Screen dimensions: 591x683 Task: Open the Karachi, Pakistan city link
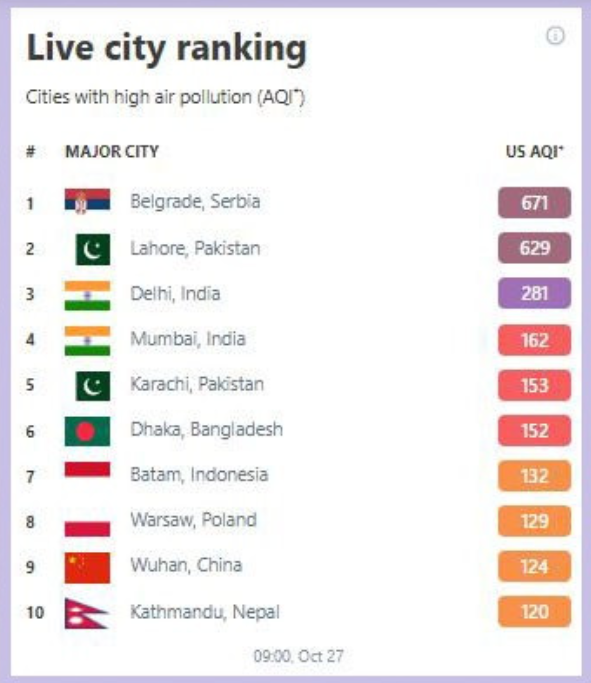coord(197,384)
